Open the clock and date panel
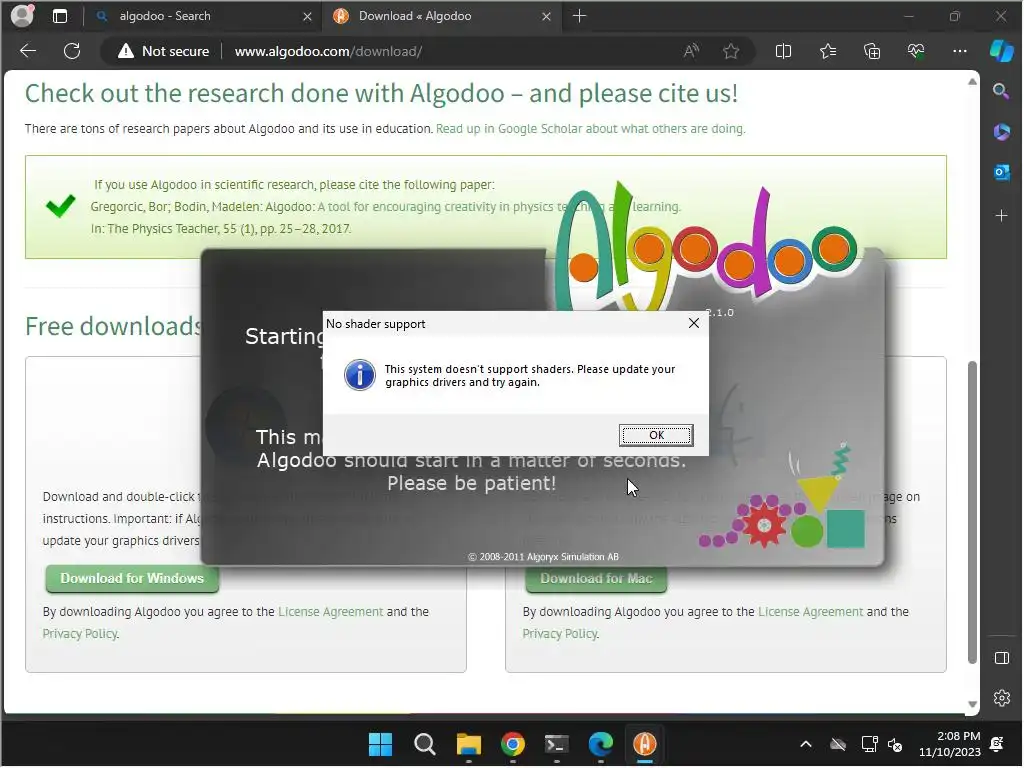 [950, 744]
